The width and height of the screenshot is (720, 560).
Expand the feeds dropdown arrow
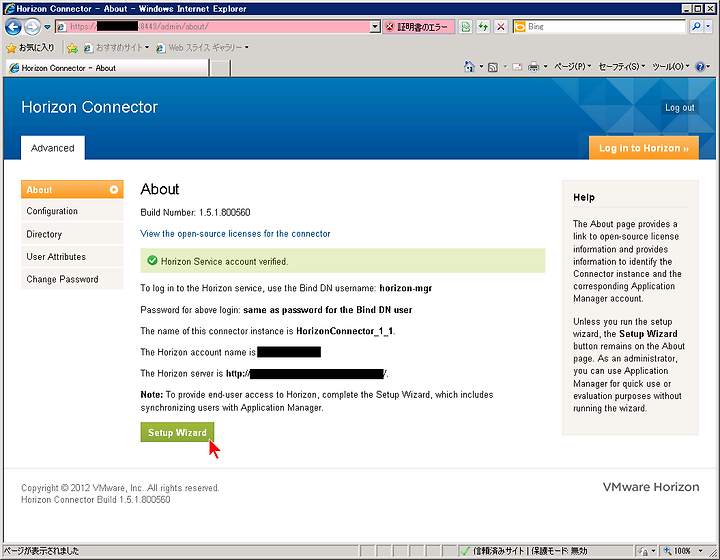point(505,67)
